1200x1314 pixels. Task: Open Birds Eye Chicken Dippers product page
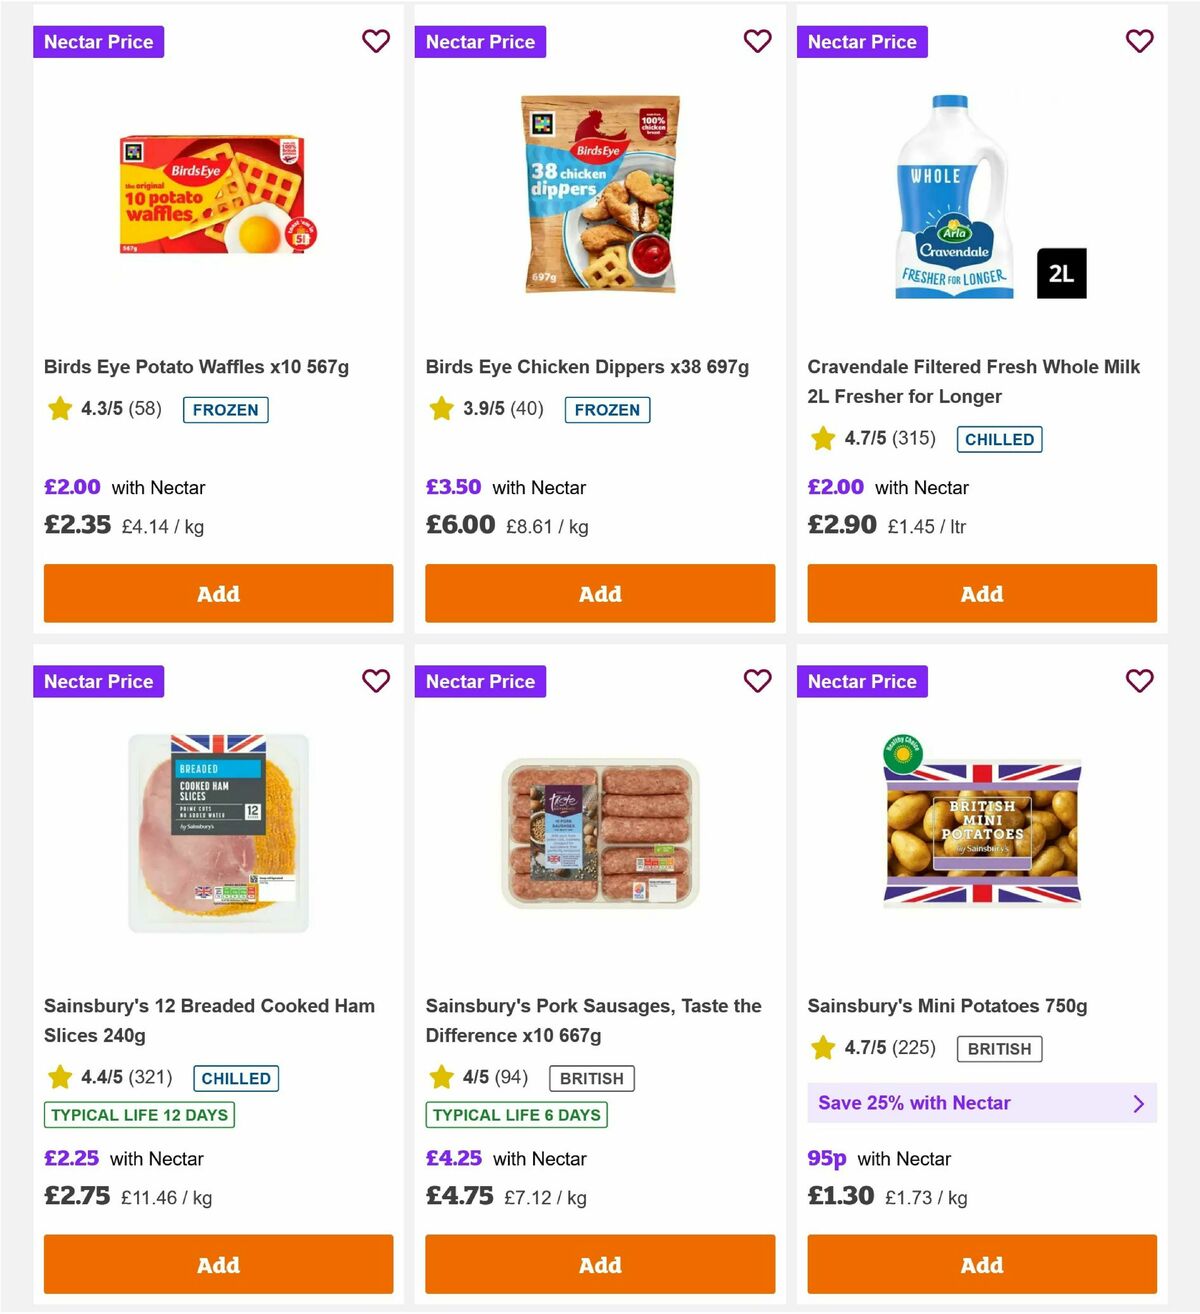587,366
